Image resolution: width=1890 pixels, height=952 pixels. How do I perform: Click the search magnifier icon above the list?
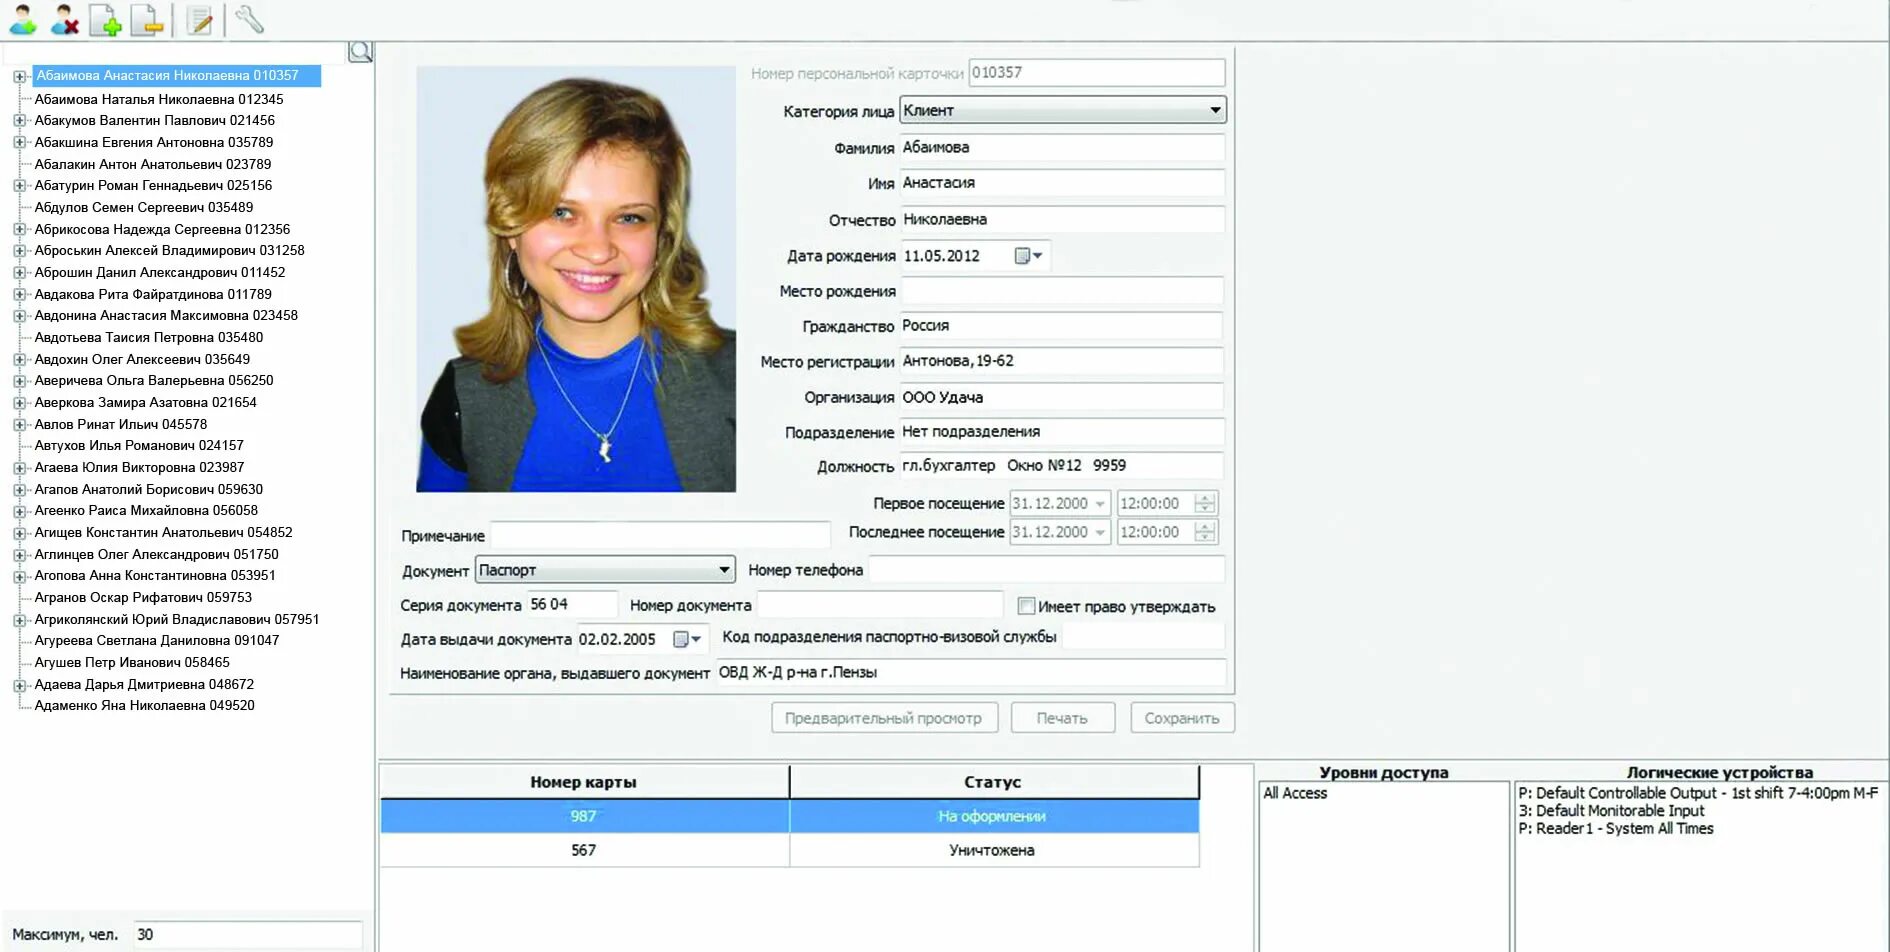tap(360, 51)
